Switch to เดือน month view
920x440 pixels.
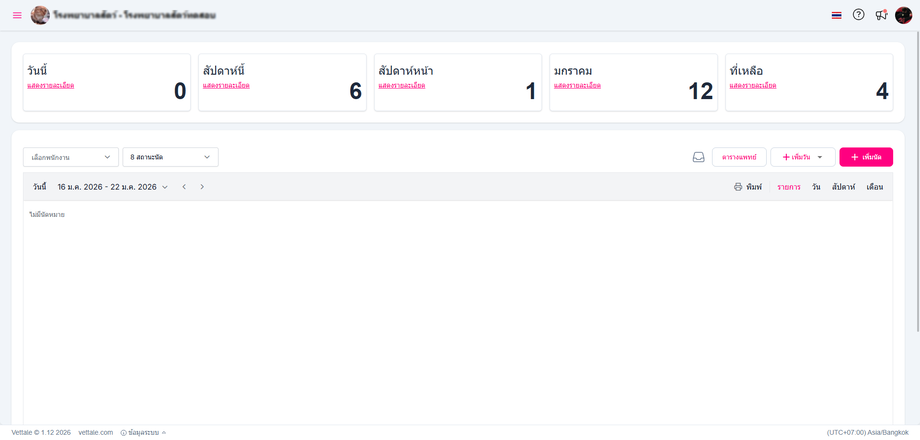875,187
